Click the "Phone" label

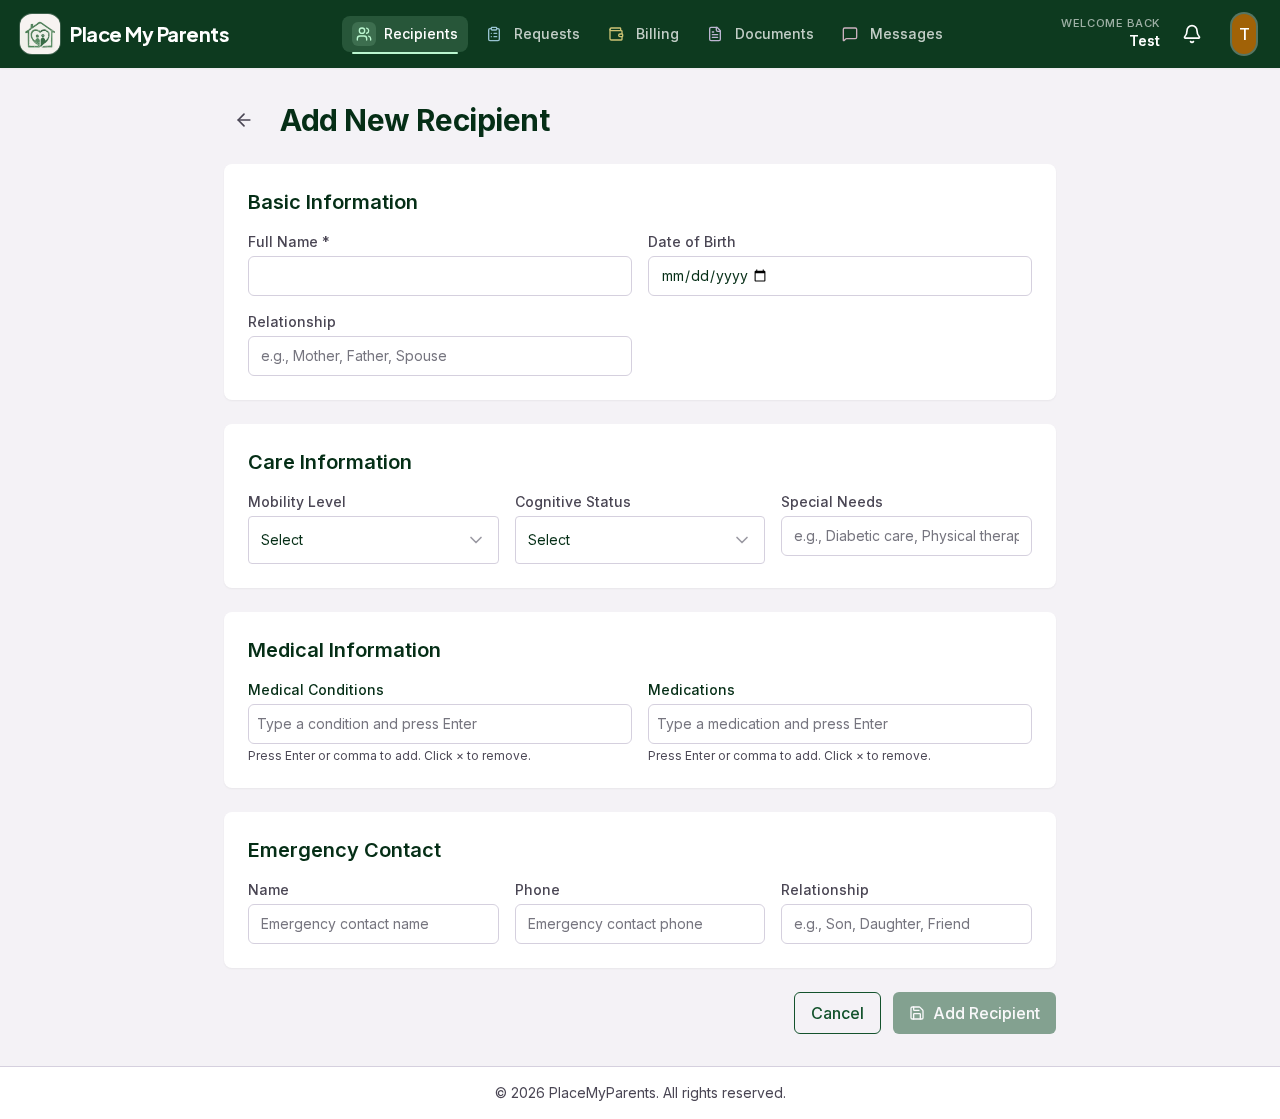click(537, 890)
